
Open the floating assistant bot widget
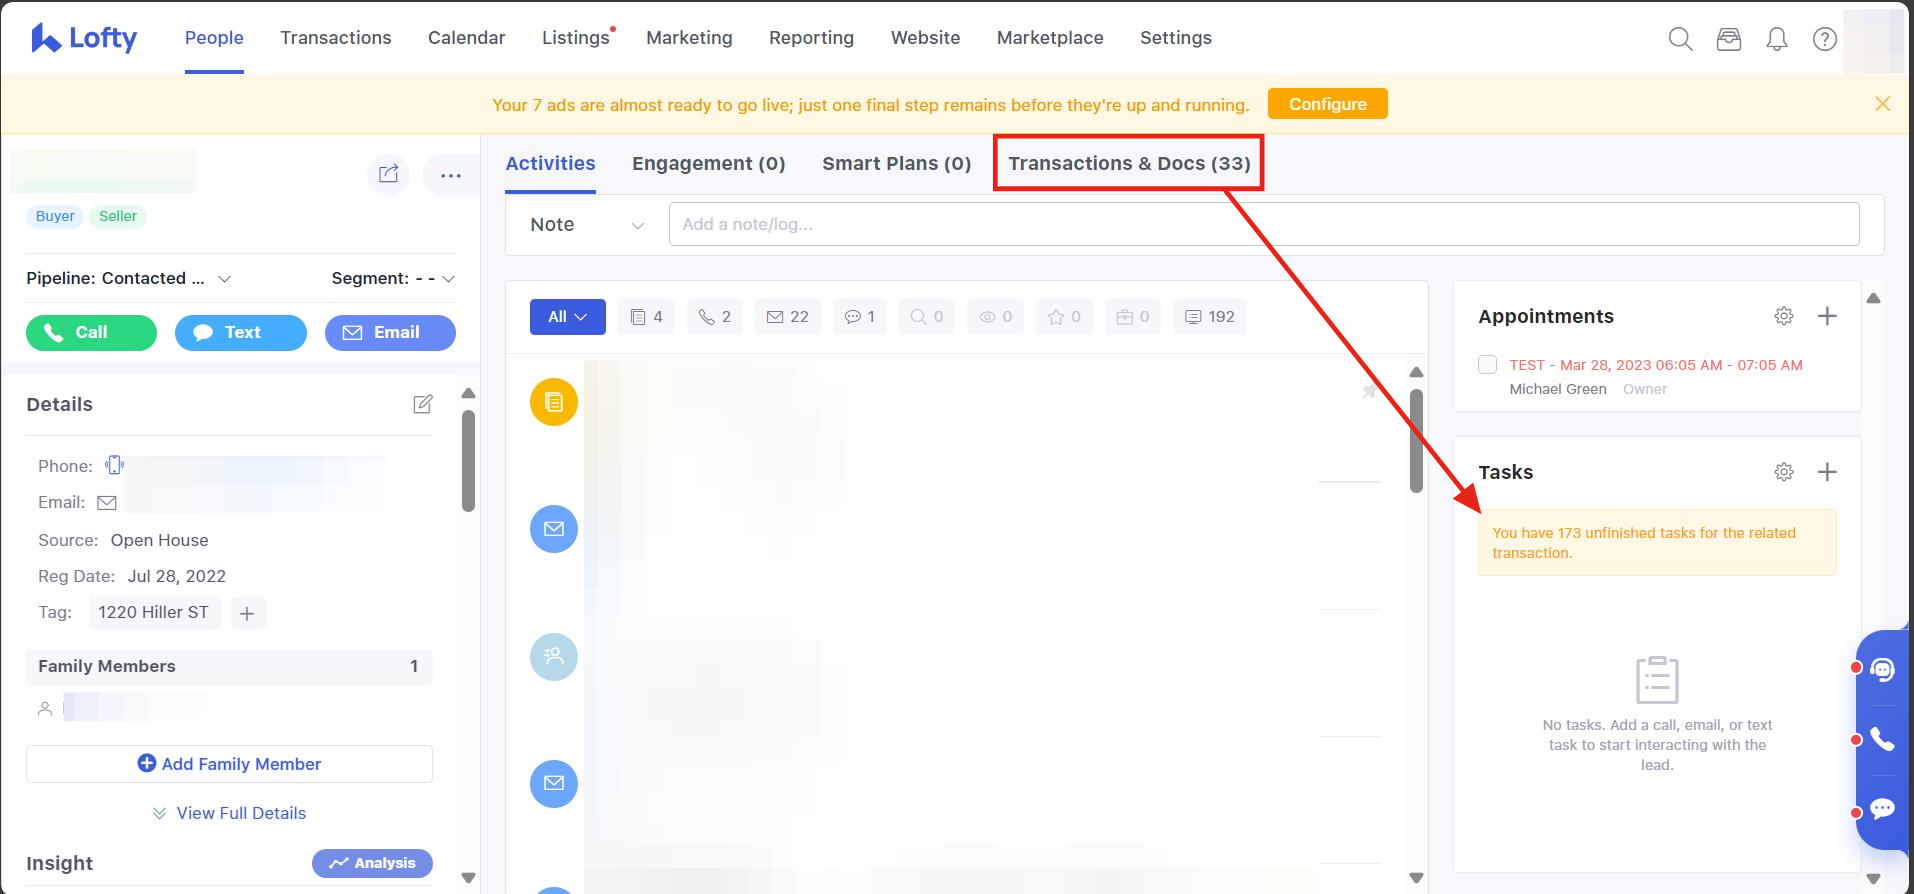click(x=1882, y=670)
